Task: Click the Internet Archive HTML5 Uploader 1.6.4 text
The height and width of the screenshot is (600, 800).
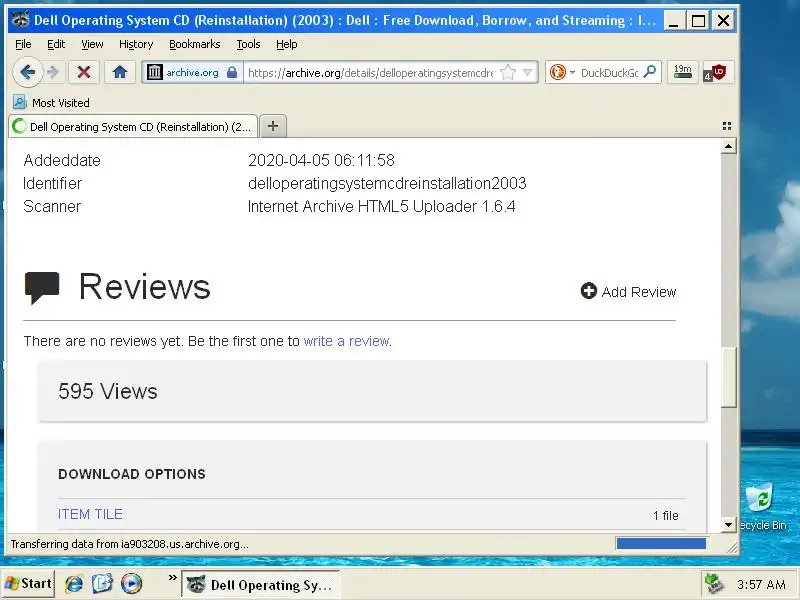Action: 381,206
